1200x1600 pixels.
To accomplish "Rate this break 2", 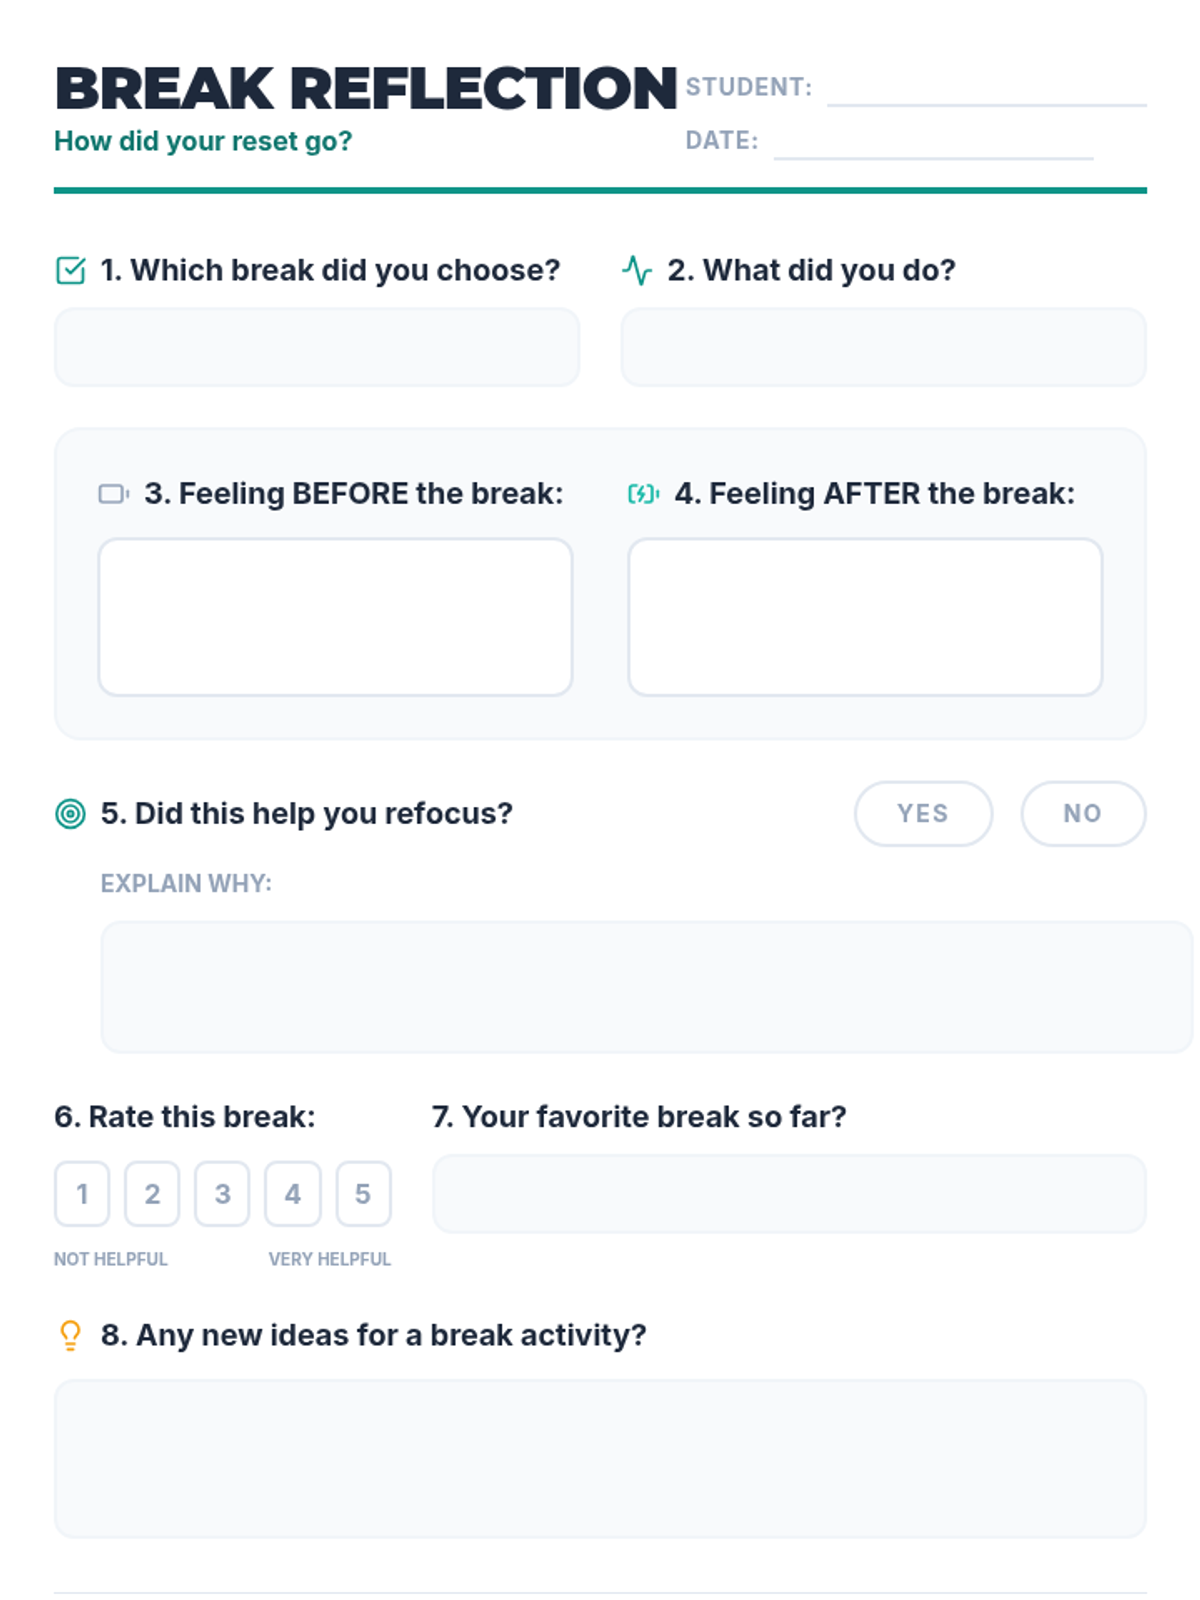I will click(152, 1194).
